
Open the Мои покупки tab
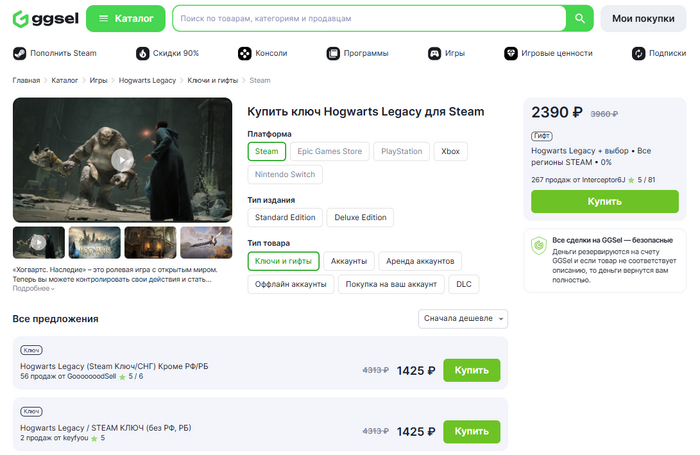643,18
